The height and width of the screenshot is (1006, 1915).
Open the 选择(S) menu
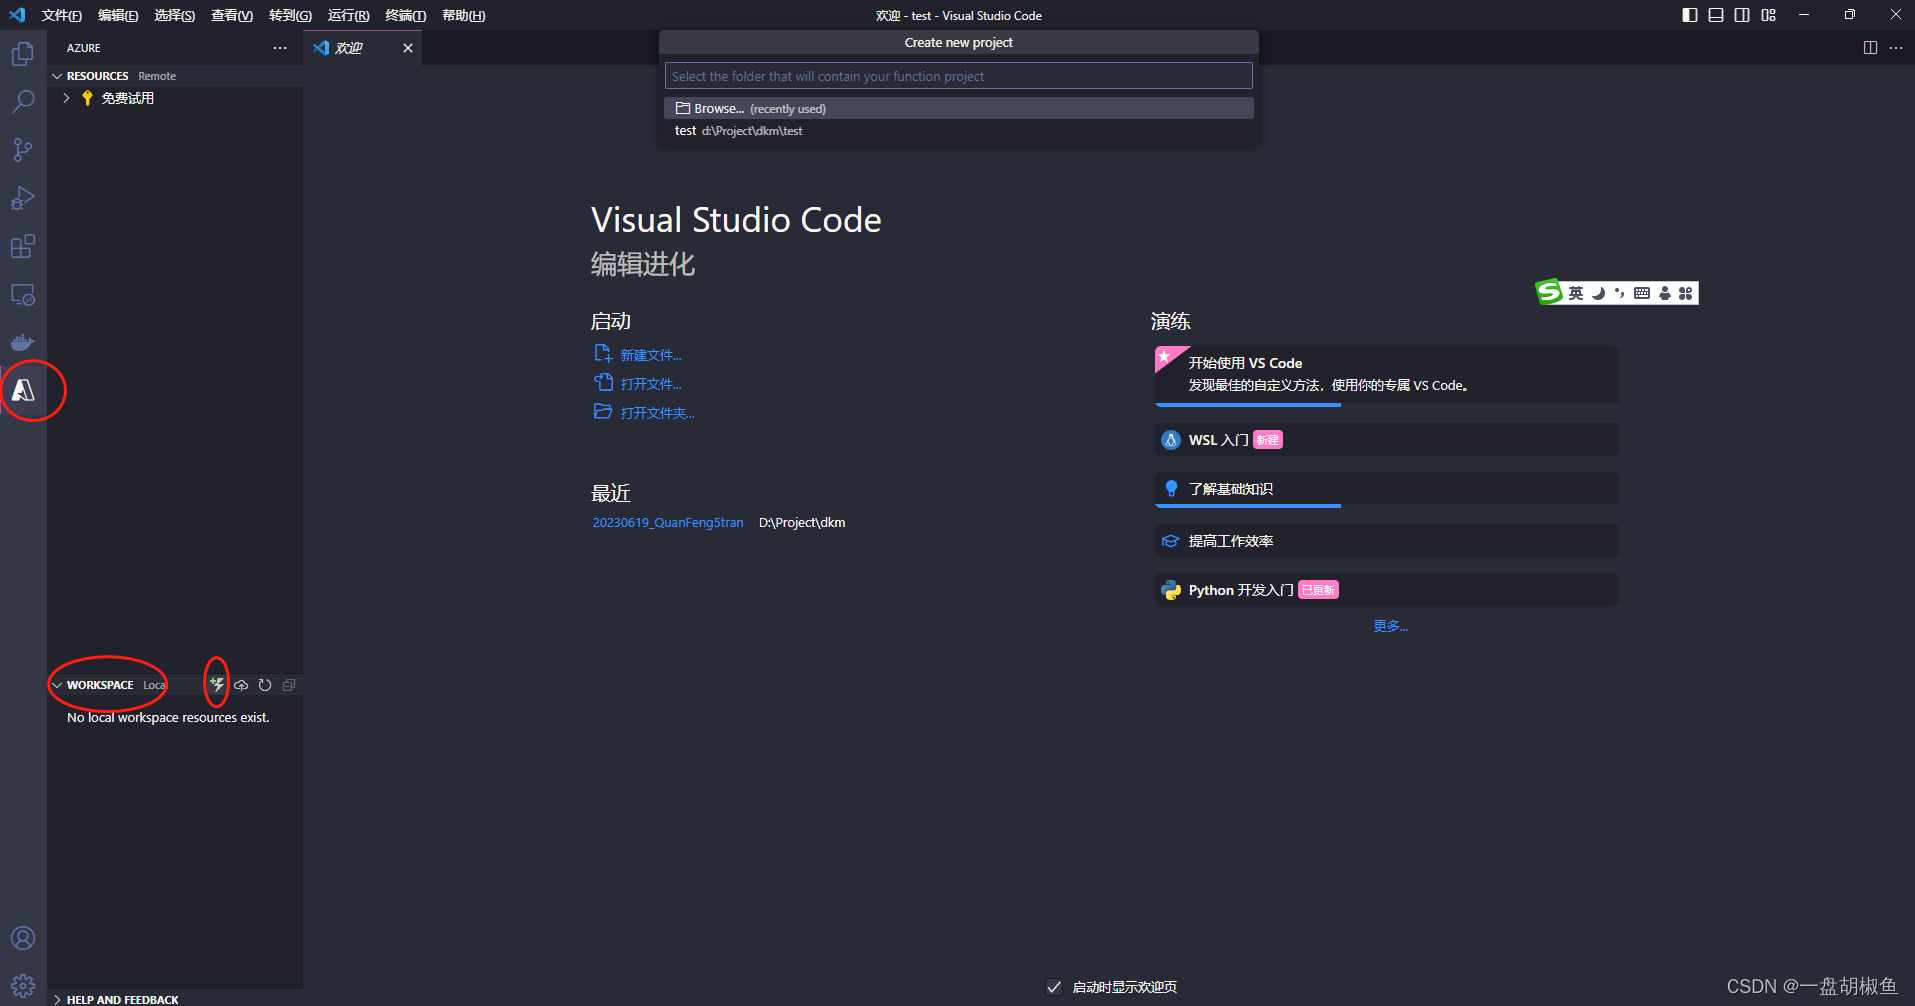[x=175, y=15]
